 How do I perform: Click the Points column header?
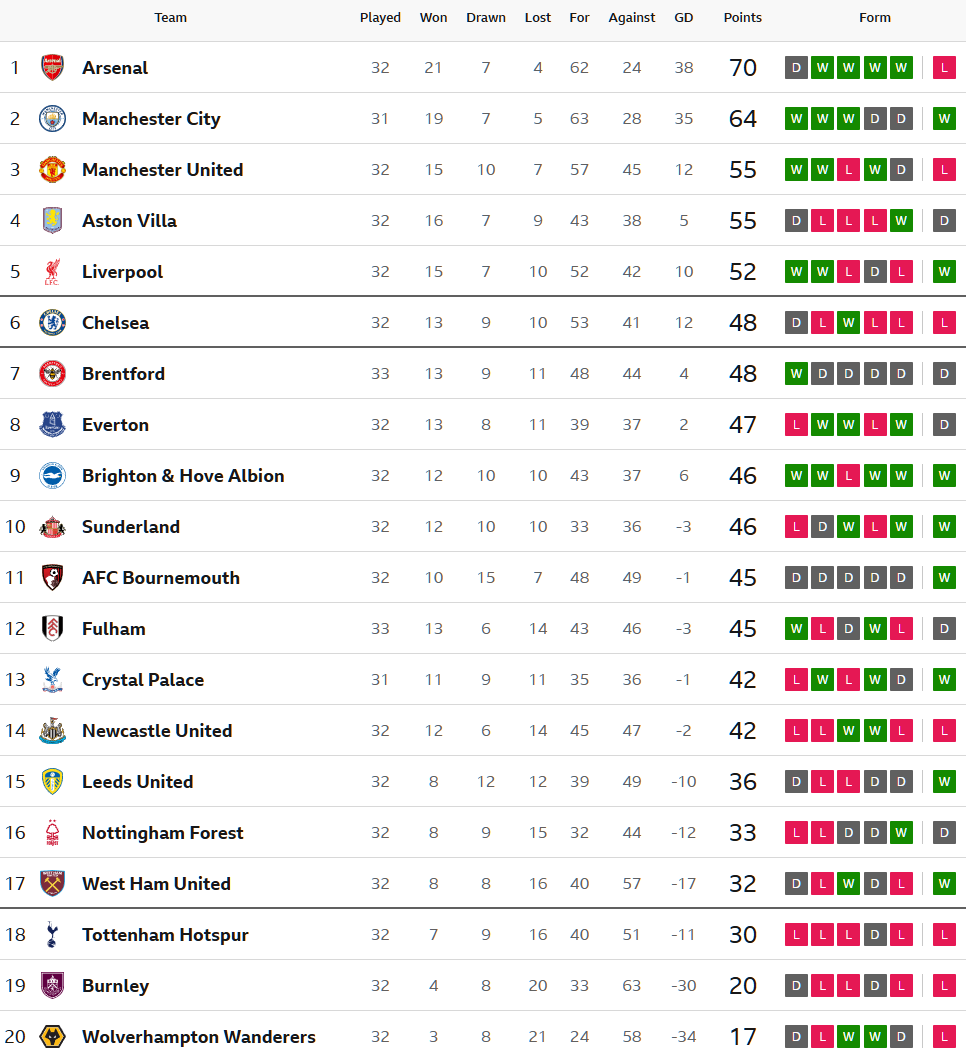742,18
